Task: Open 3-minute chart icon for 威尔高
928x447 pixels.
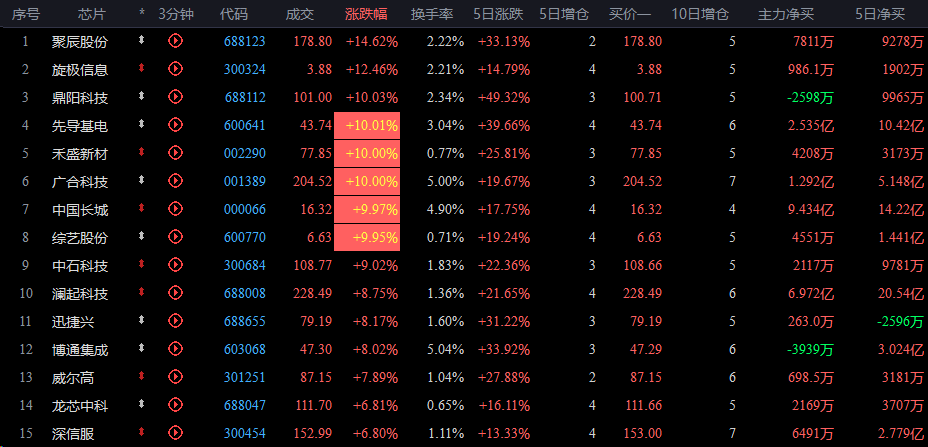Action: tap(175, 377)
